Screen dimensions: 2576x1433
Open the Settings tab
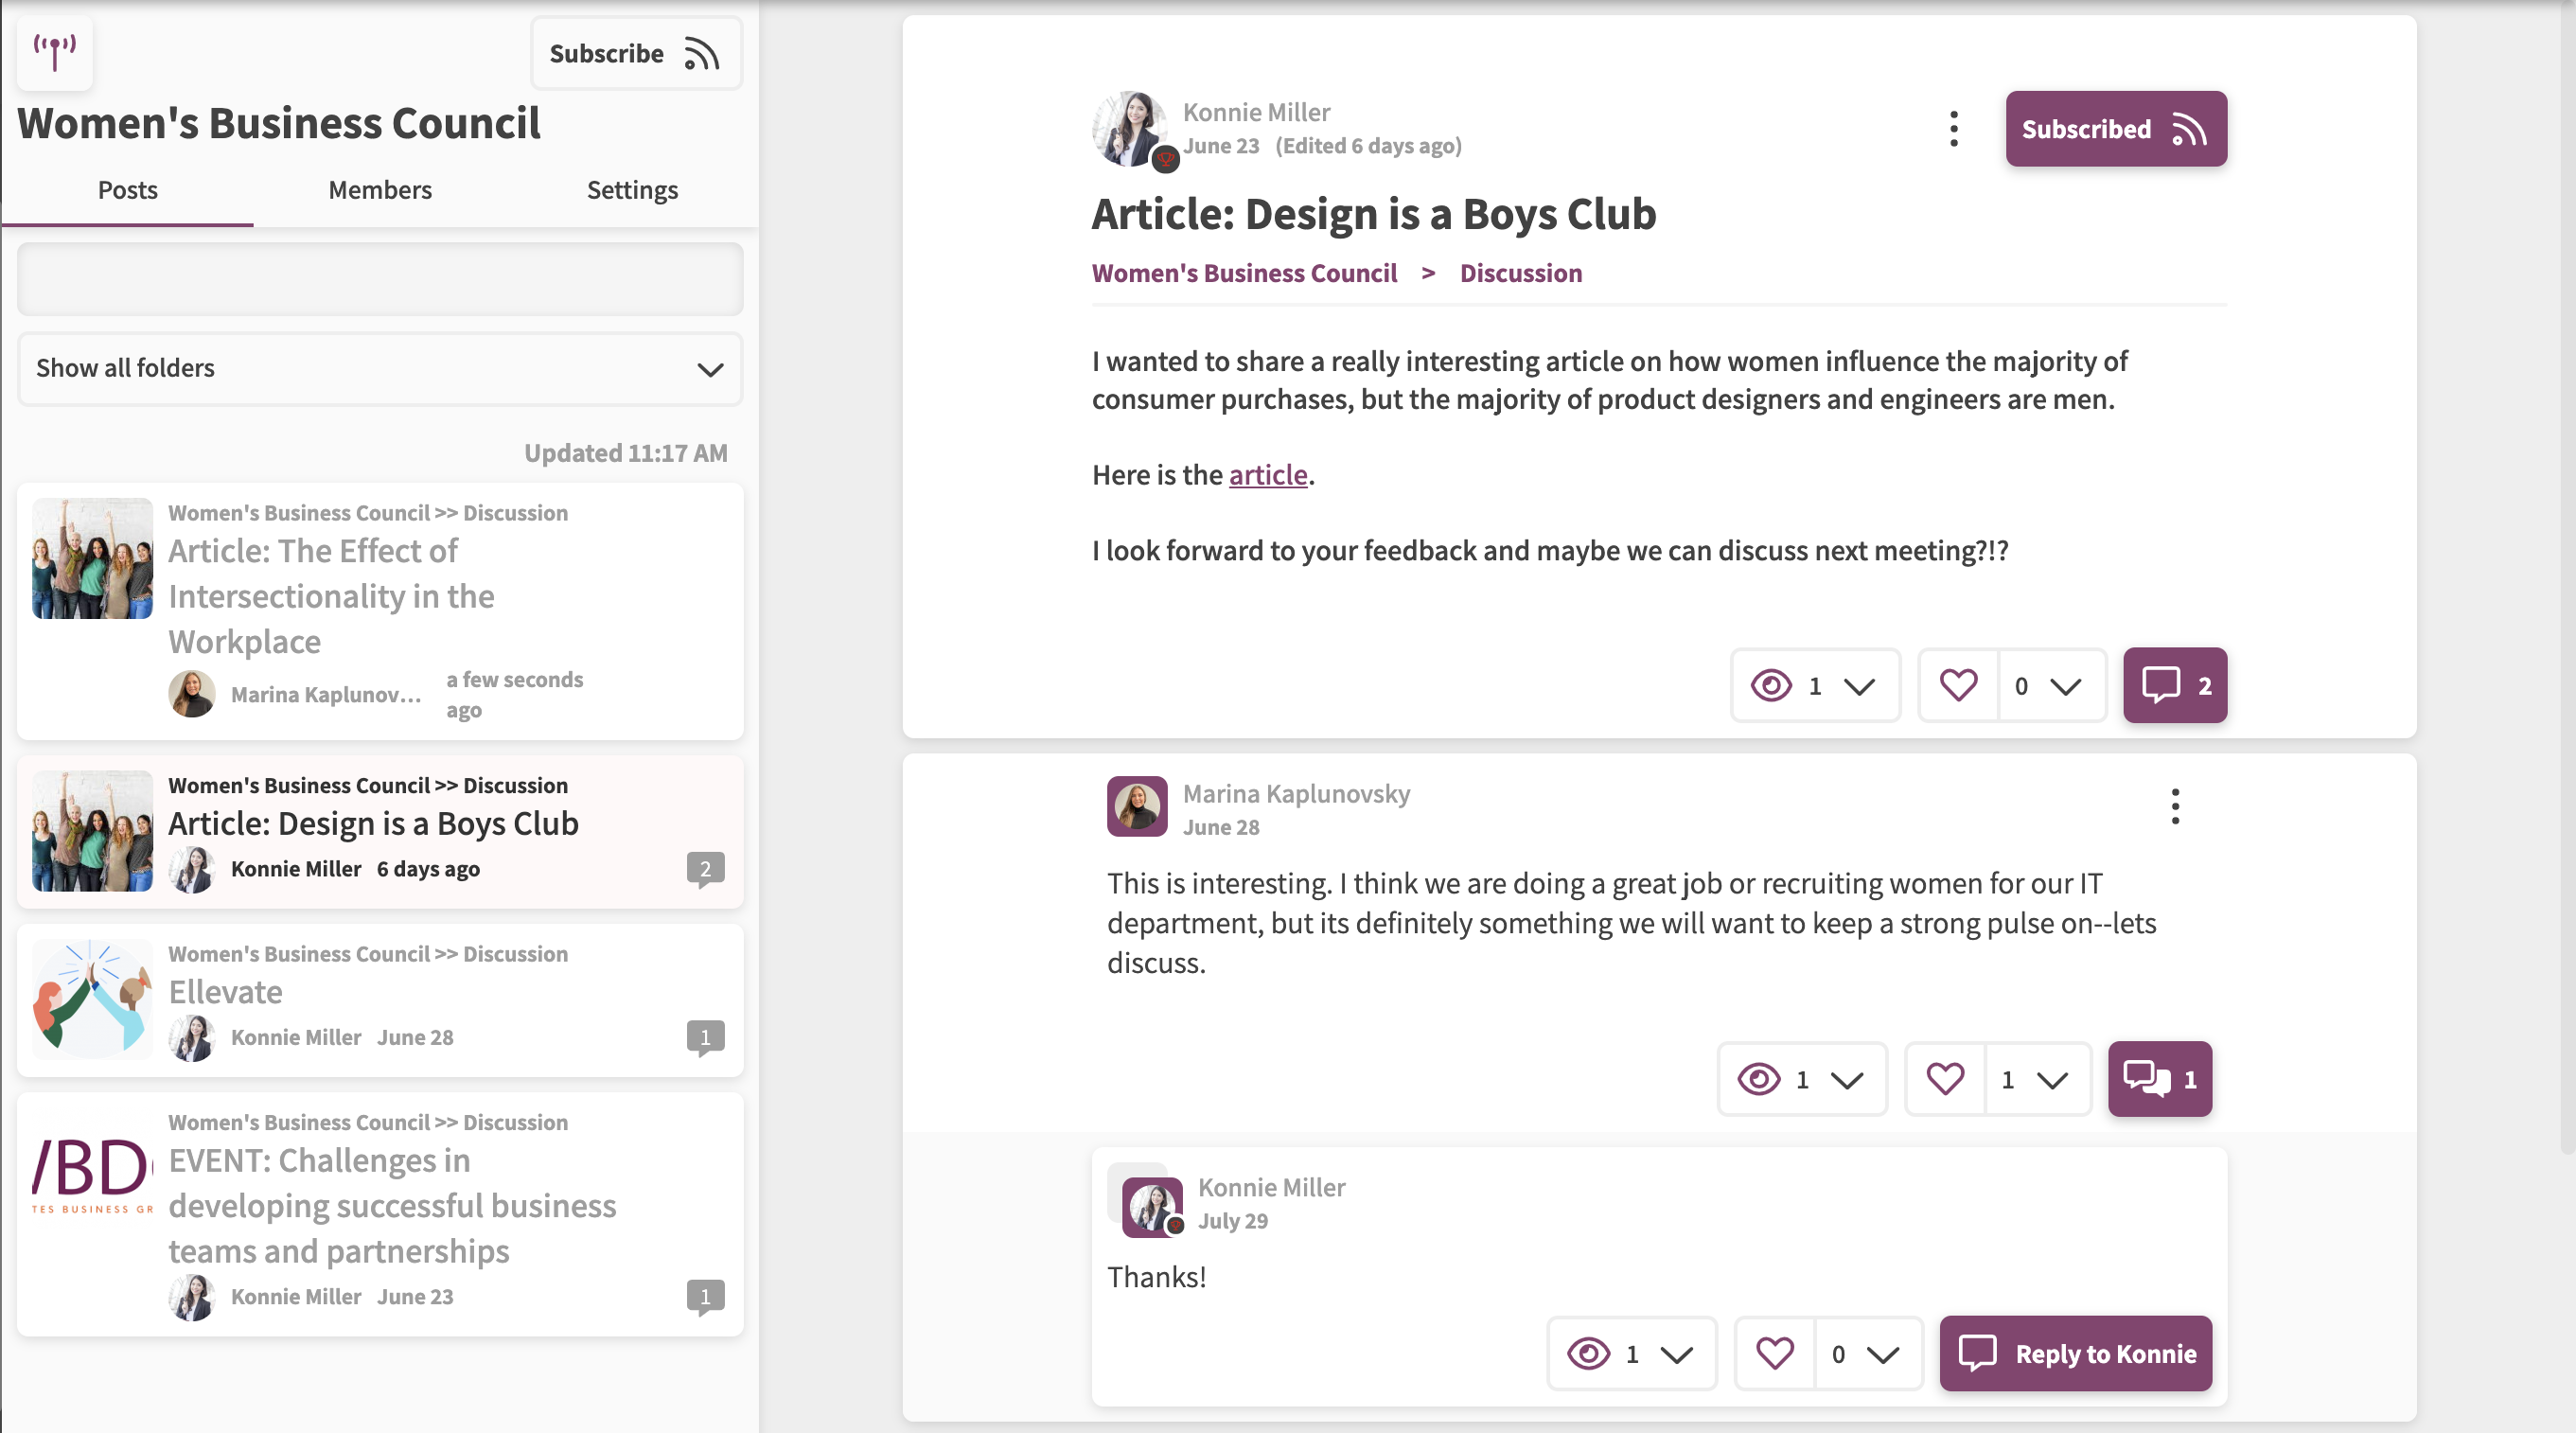tap(632, 190)
